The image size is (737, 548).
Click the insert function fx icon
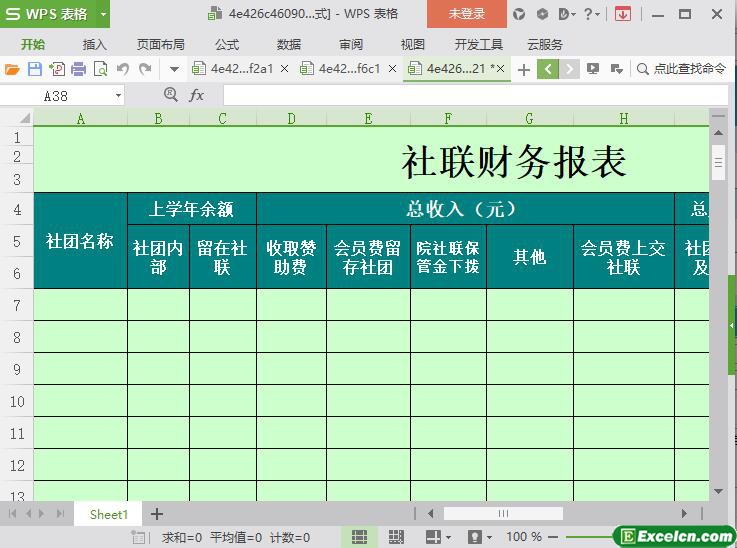pos(197,95)
